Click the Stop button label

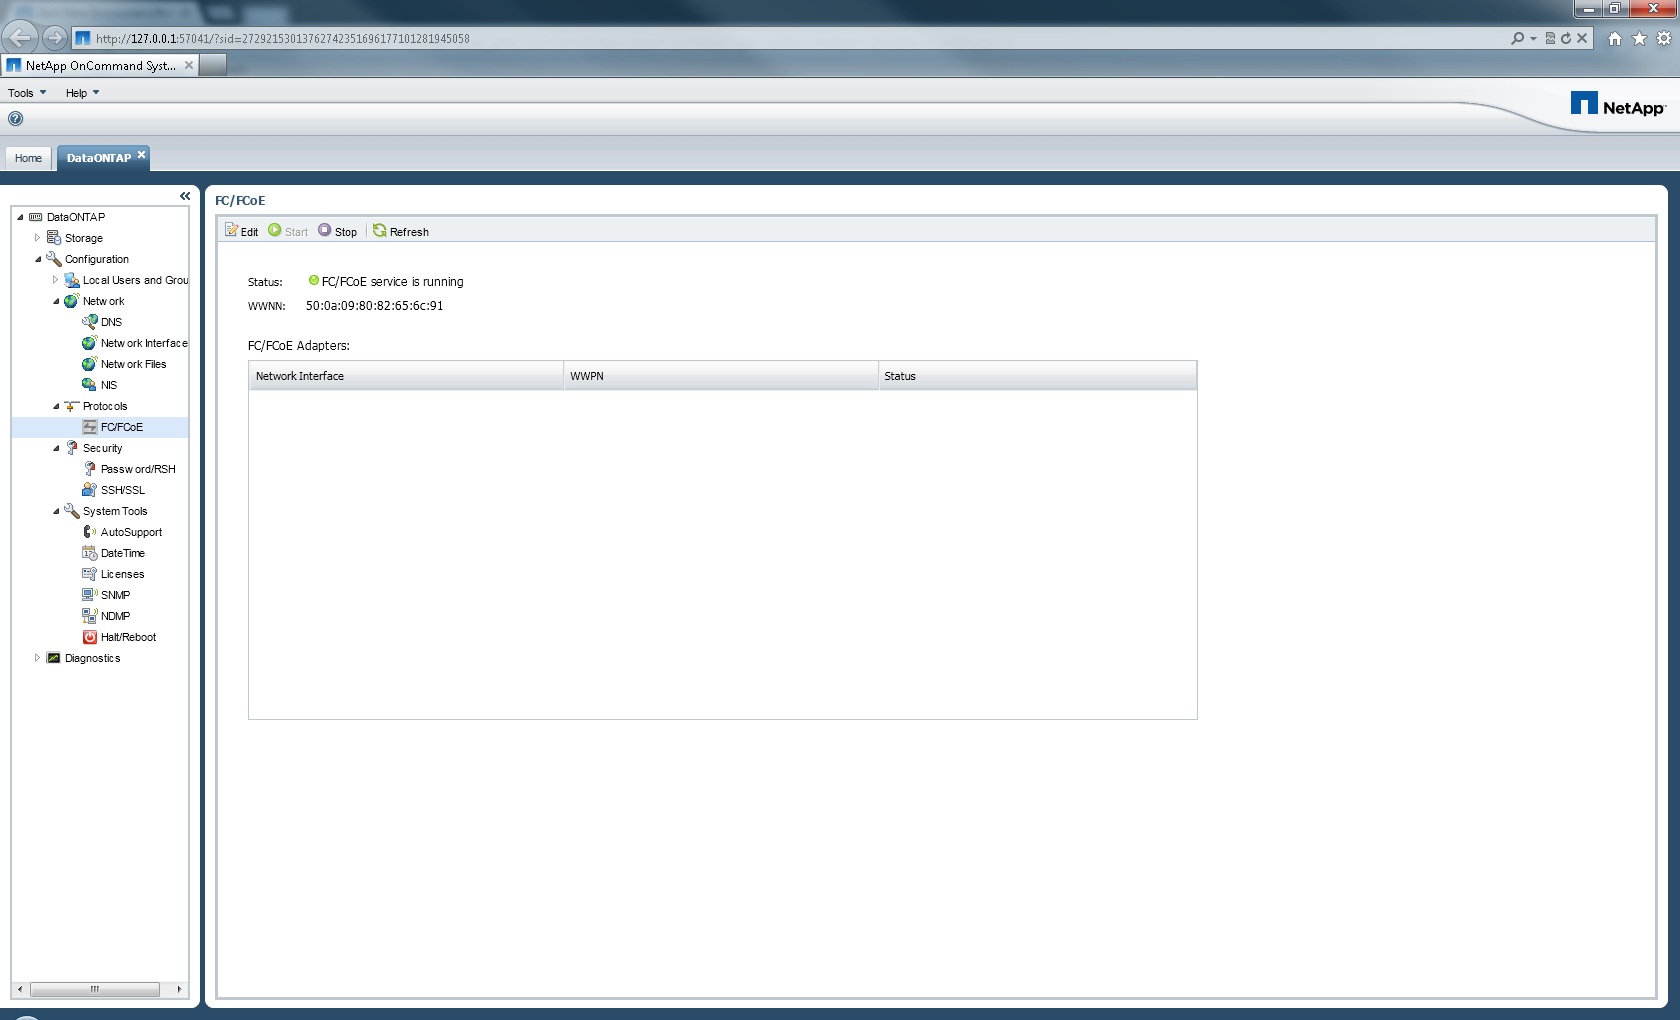point(346,232)
